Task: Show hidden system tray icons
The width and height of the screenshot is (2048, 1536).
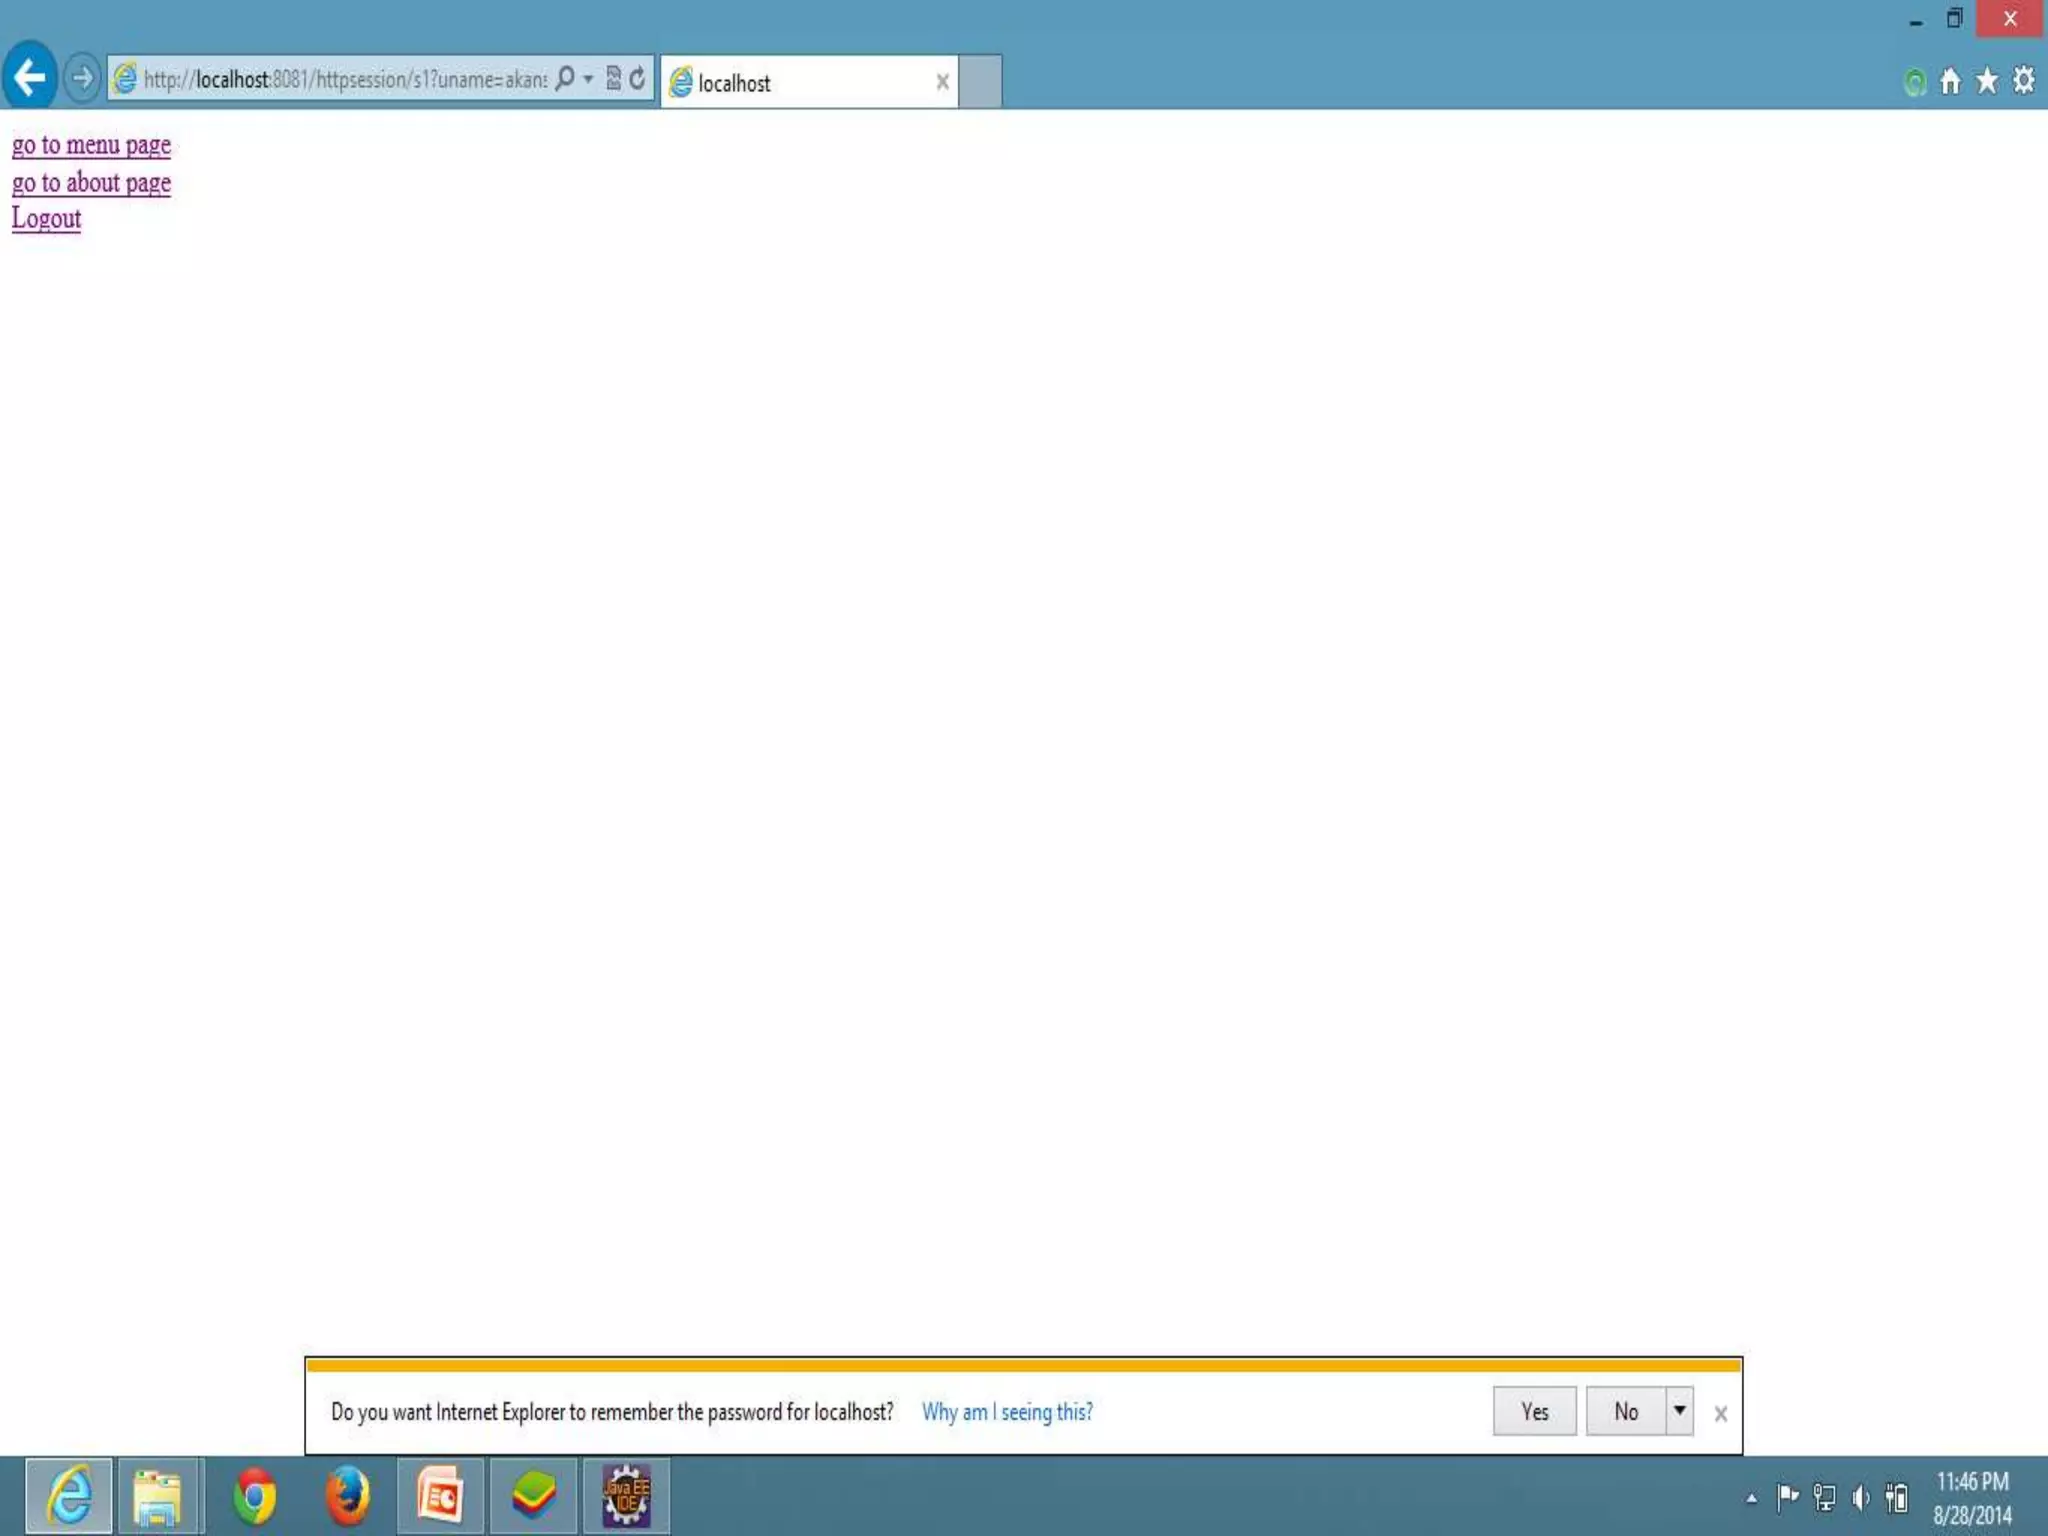Action: point(1751,1498)
